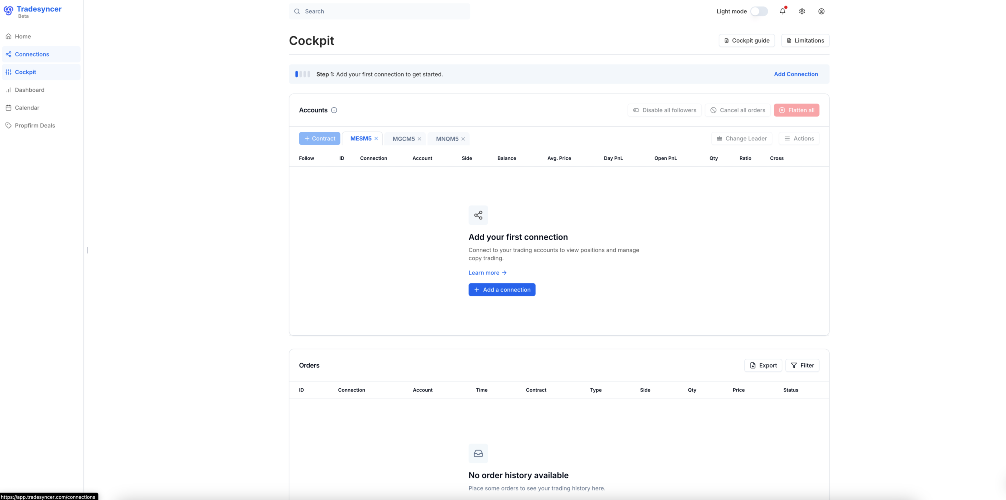The image size is (1006, 500).
Task: Click the Orders 'Contract' column header
Action: pyautogui.click(x=536, y=390)
